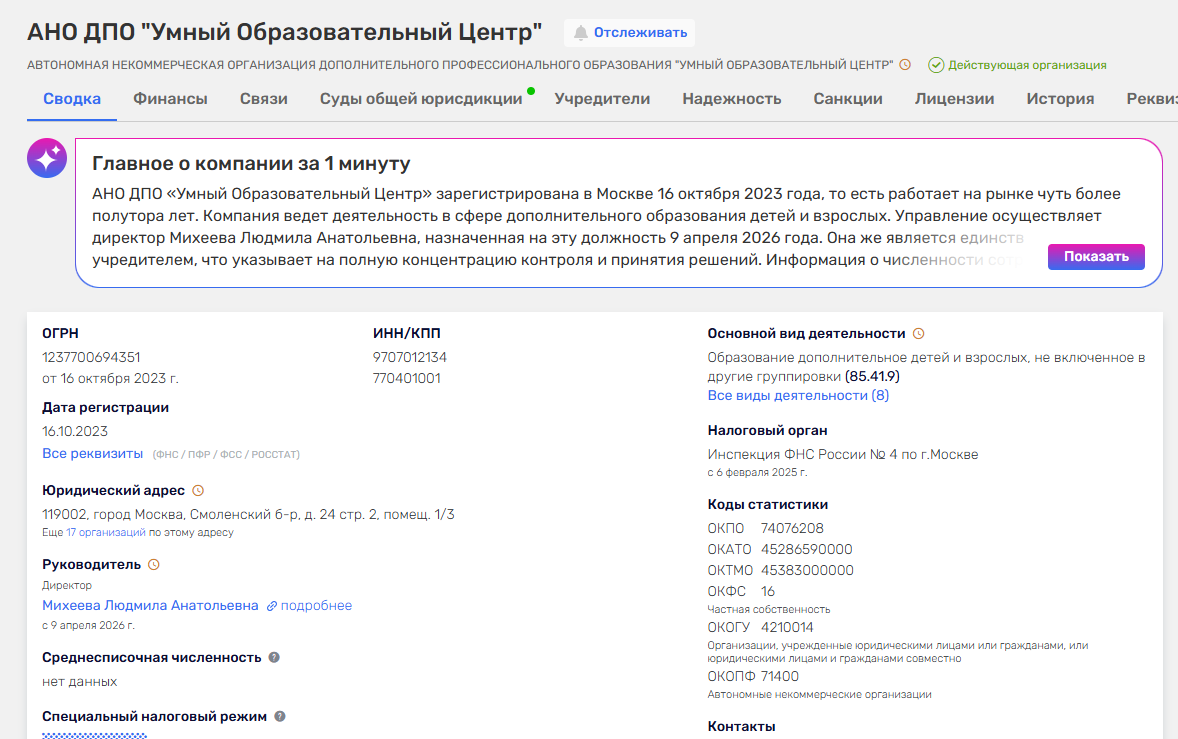Click clock icon beside Юридический адрес

[198, 490]
